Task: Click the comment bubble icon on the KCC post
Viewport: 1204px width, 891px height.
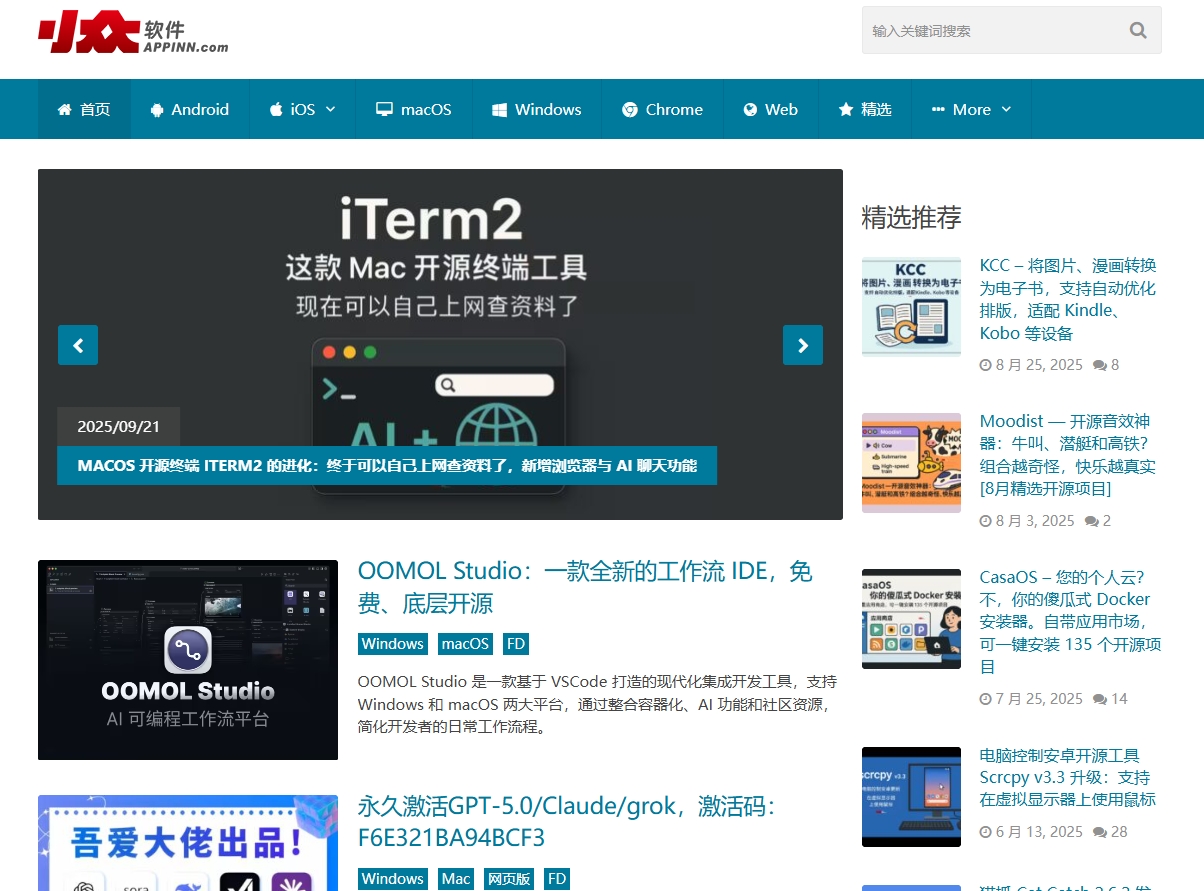Action: pyautogui.click(x=1097, y=365)
